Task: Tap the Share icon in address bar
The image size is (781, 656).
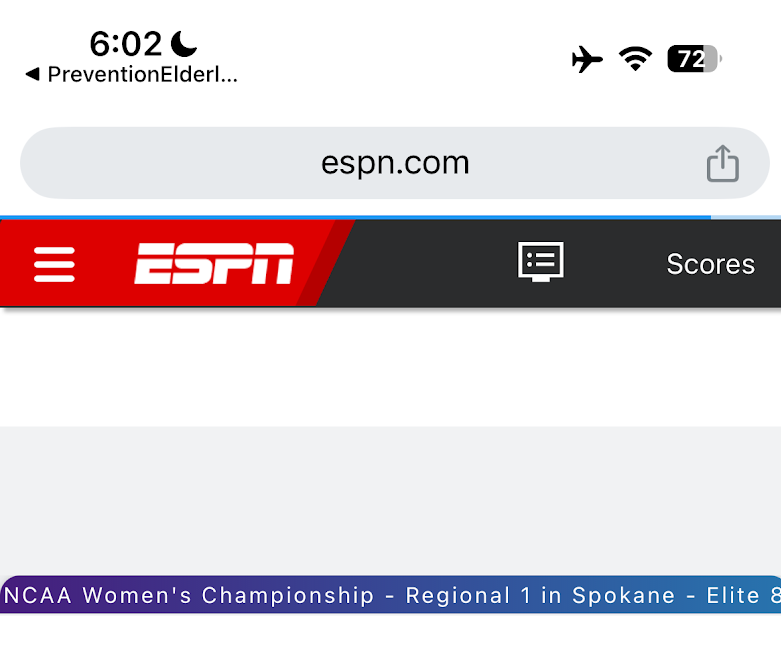Action: [722, 163]
